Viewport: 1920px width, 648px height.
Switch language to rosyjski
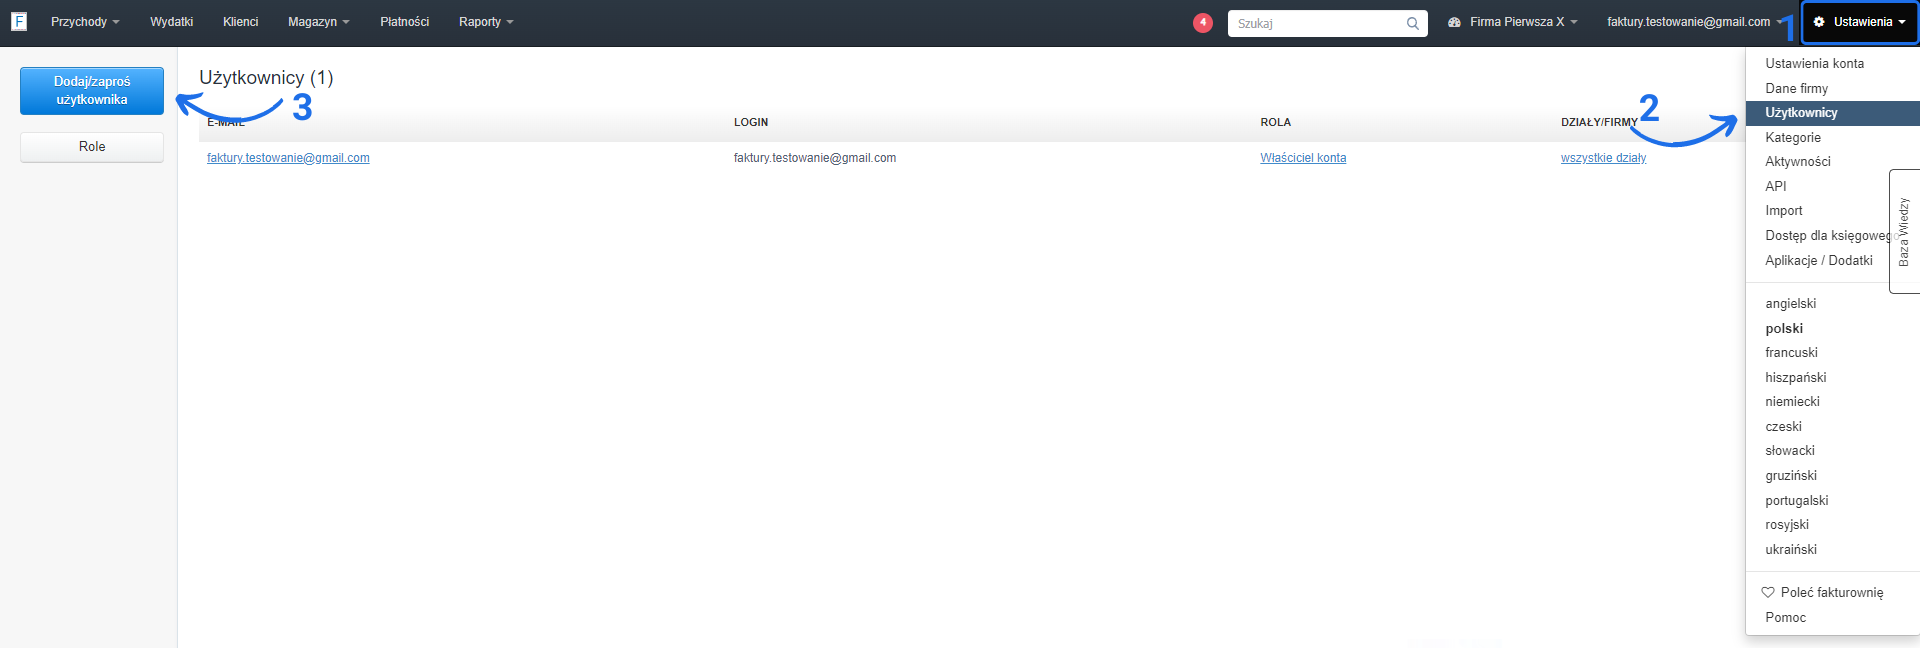[1786, 524]
